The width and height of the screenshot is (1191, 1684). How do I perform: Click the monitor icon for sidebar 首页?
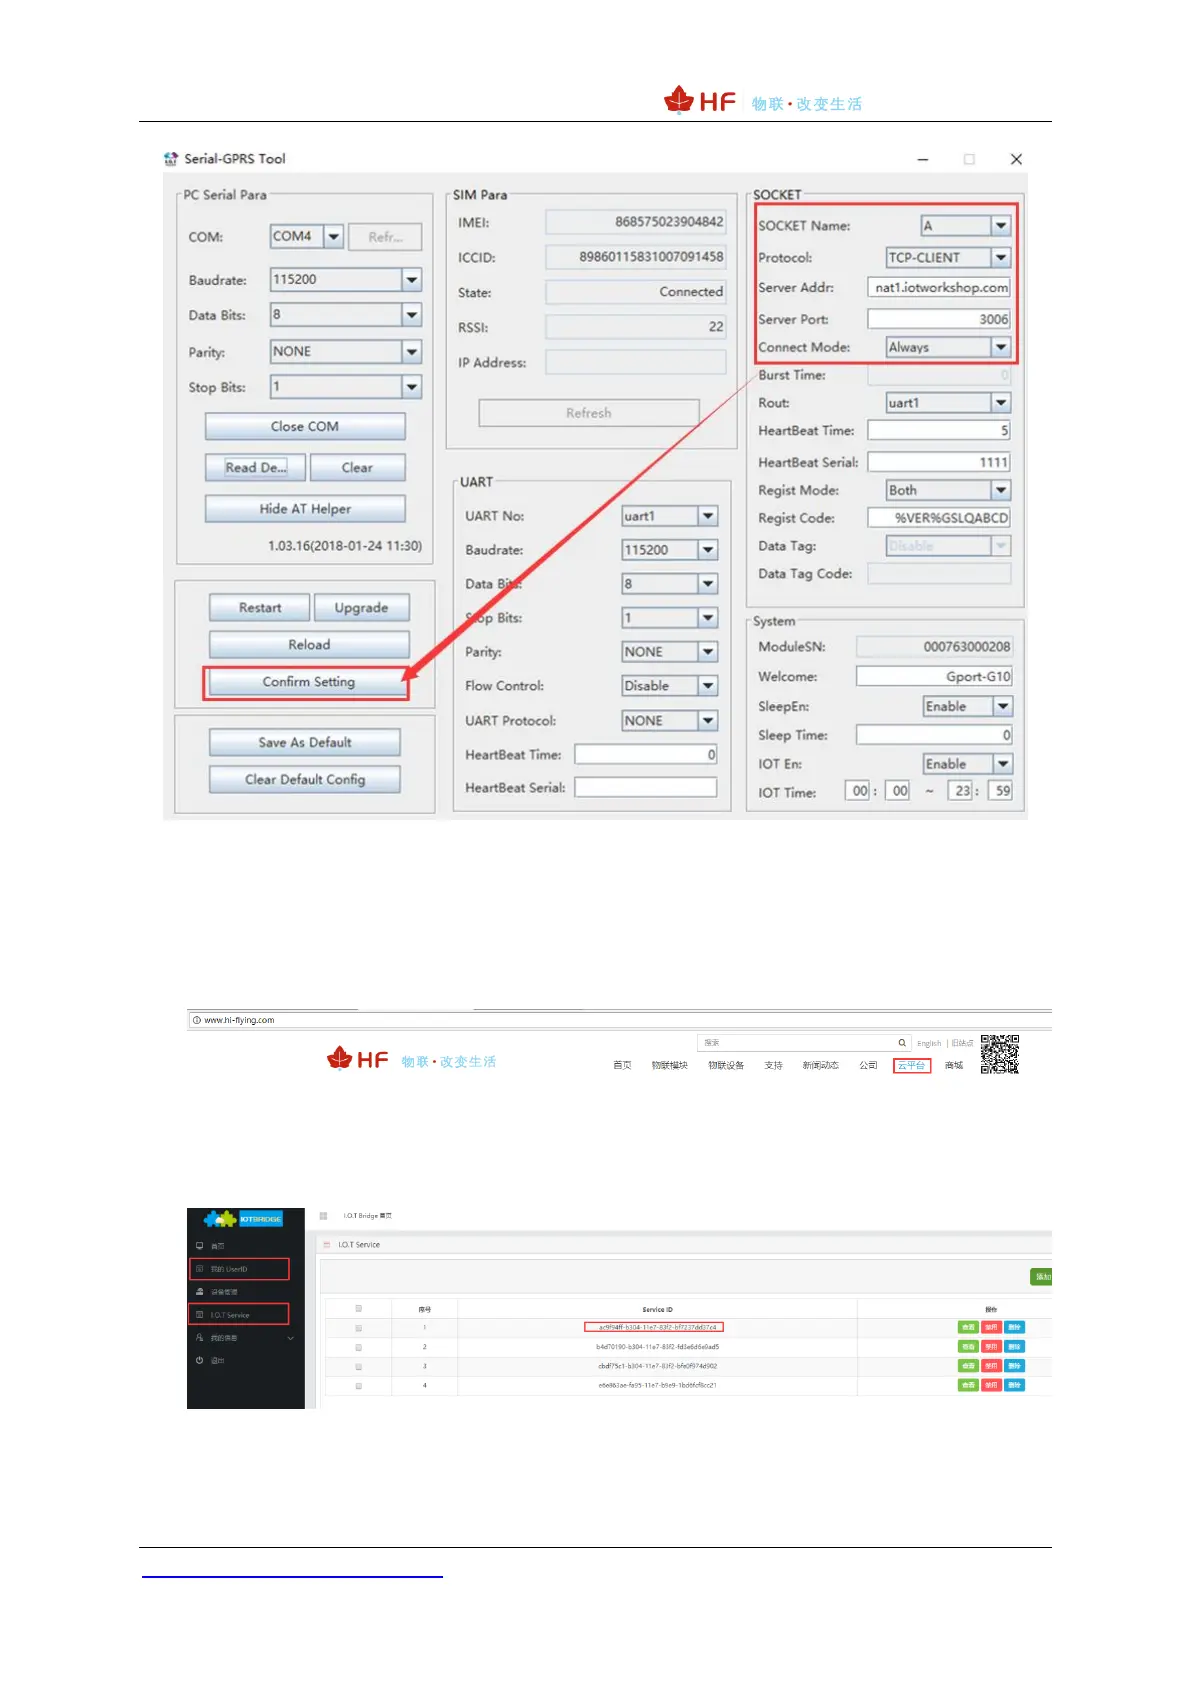click(199, 1246)
